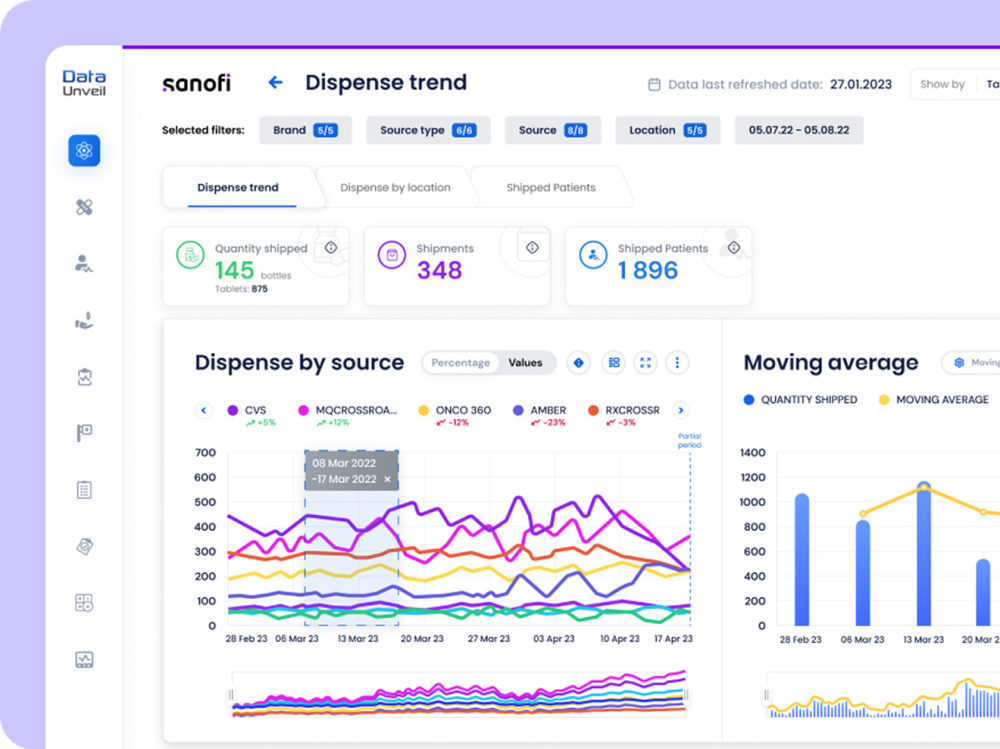Click the blue info icon for Dispense by source
Screen dimensions: 1000x749
pos(578,362)
